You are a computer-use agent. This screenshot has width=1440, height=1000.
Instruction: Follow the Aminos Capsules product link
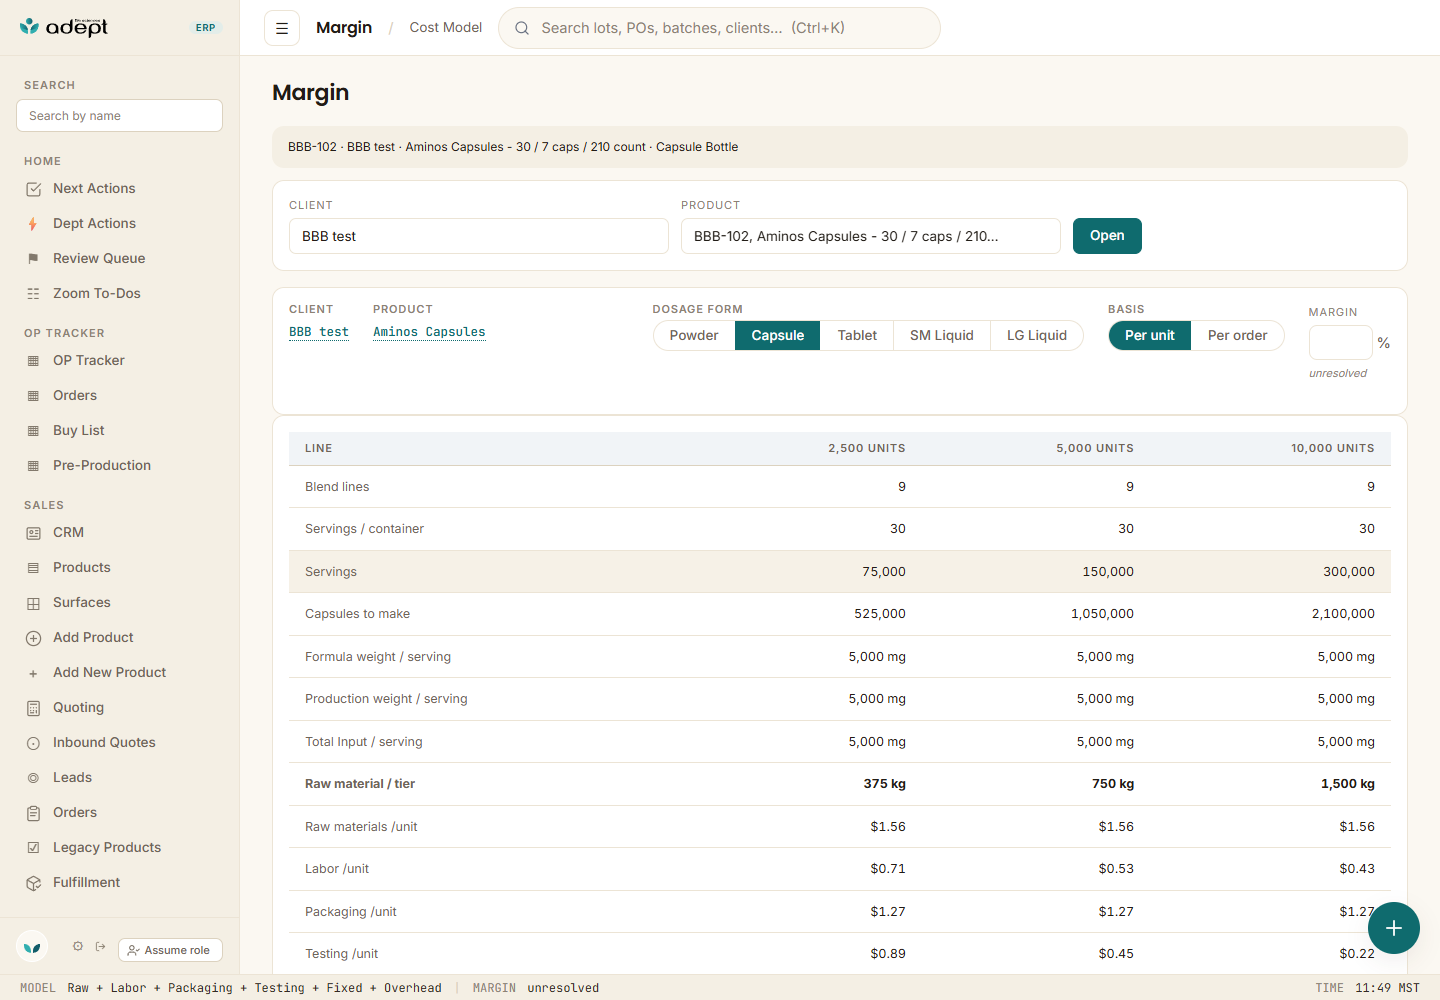coord(429,332)
